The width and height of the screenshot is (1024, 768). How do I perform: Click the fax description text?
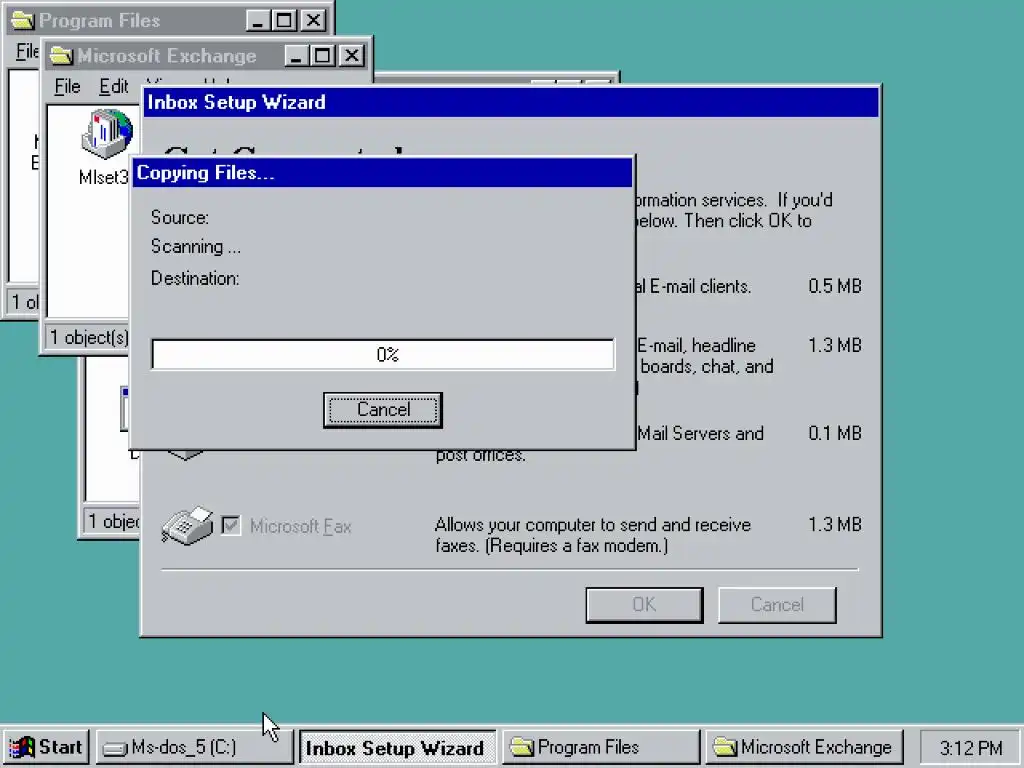click(x=593, y=535)
